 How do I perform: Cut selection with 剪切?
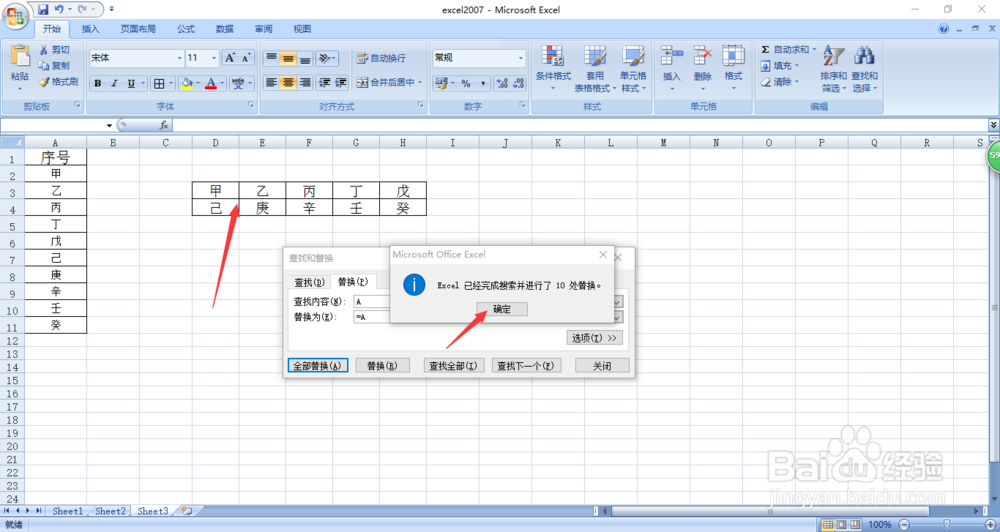54,50
